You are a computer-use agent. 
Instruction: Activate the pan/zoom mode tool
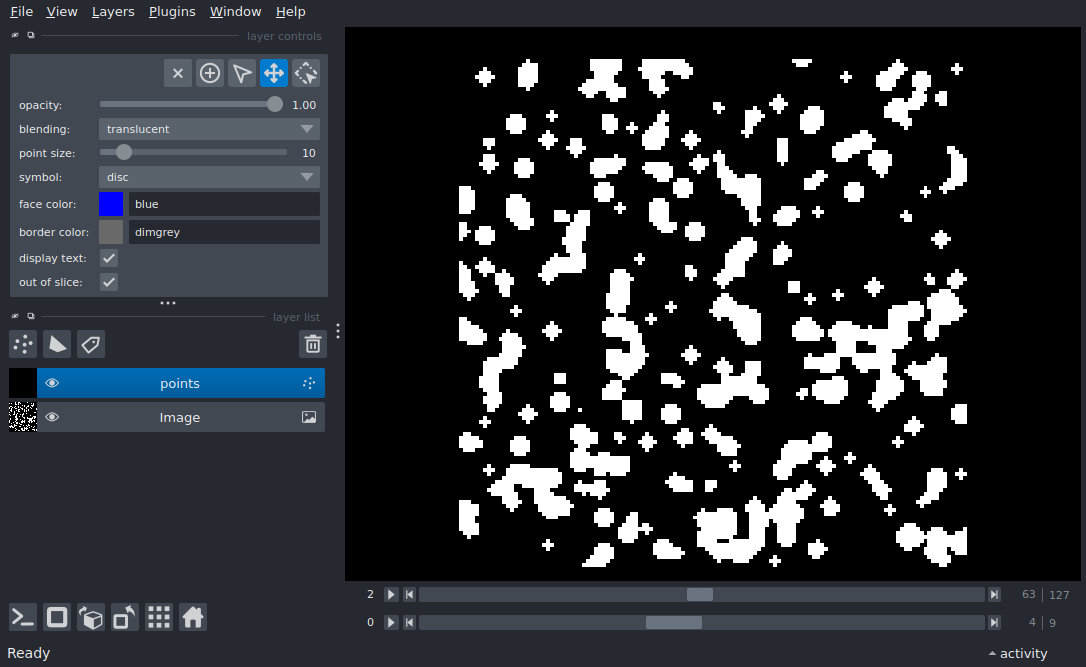coord(274,73)
